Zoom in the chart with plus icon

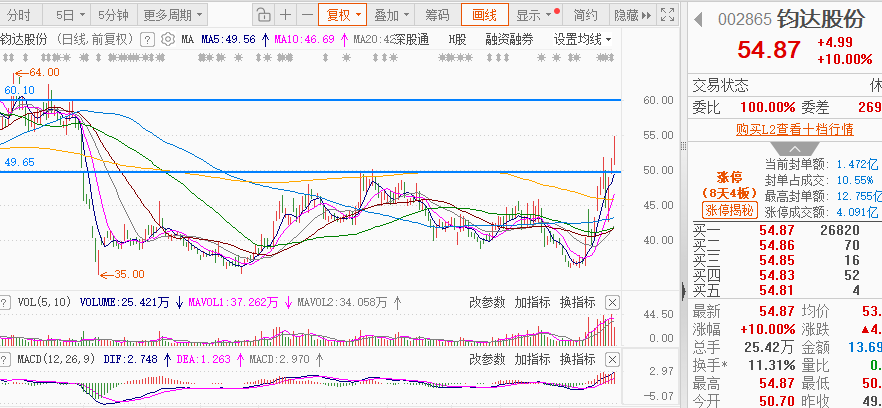(x=286, y=15)
